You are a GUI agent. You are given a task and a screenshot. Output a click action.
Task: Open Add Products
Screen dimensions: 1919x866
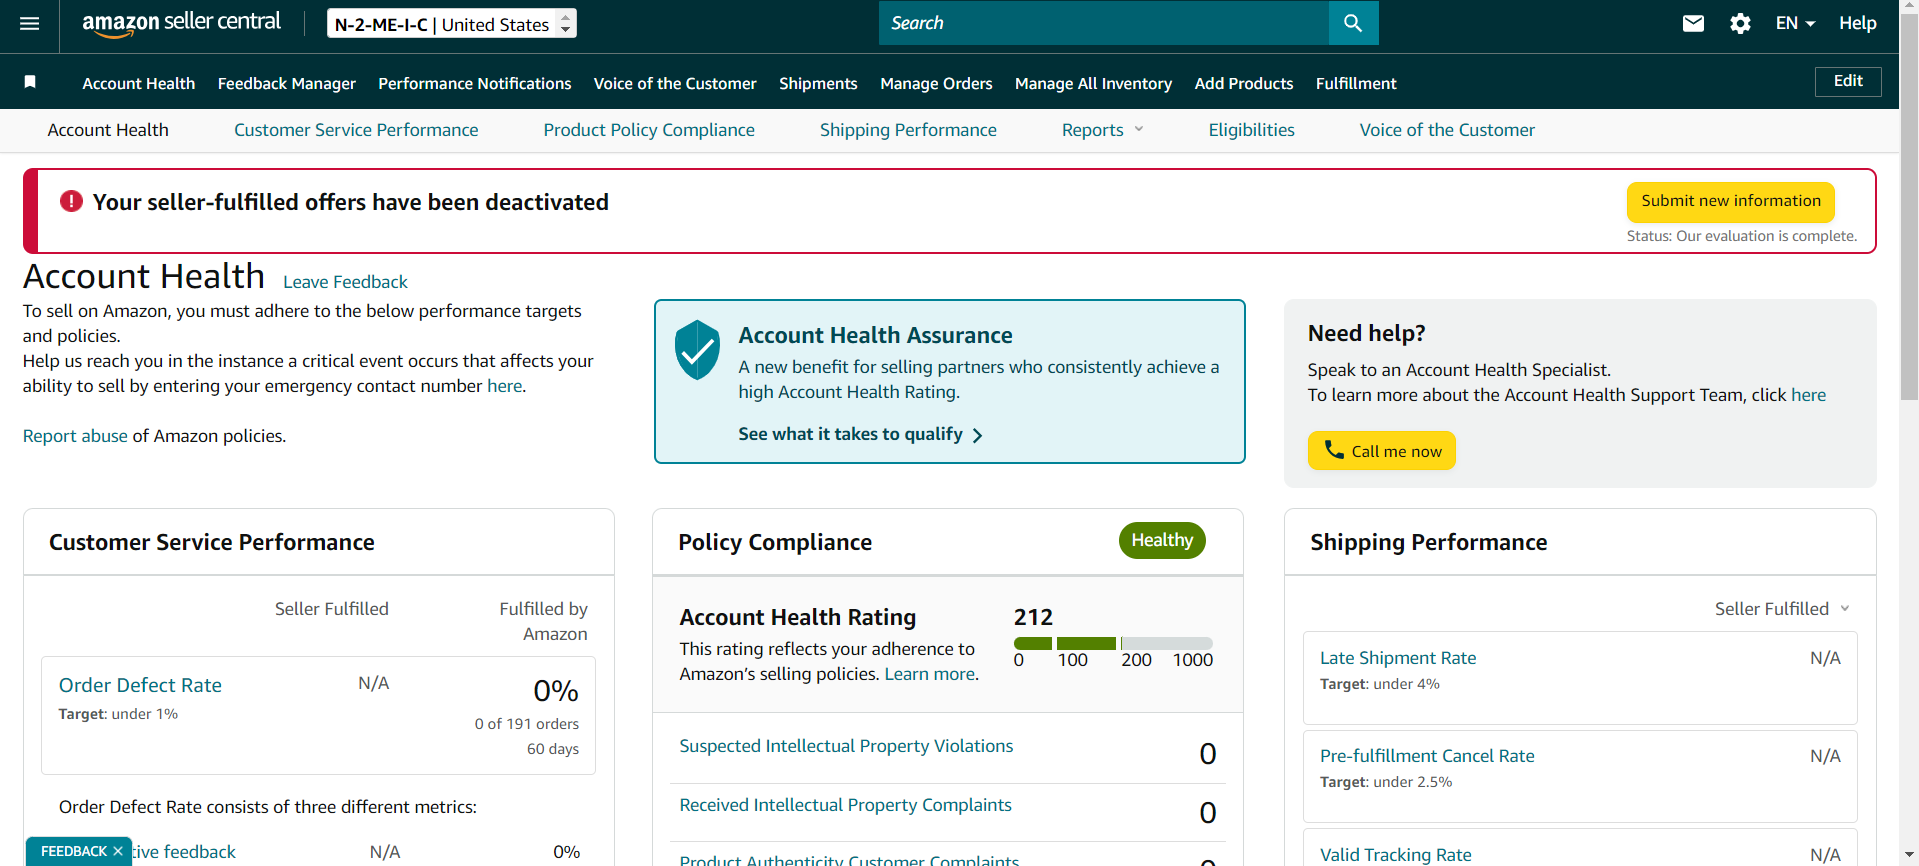[1244, 83]
